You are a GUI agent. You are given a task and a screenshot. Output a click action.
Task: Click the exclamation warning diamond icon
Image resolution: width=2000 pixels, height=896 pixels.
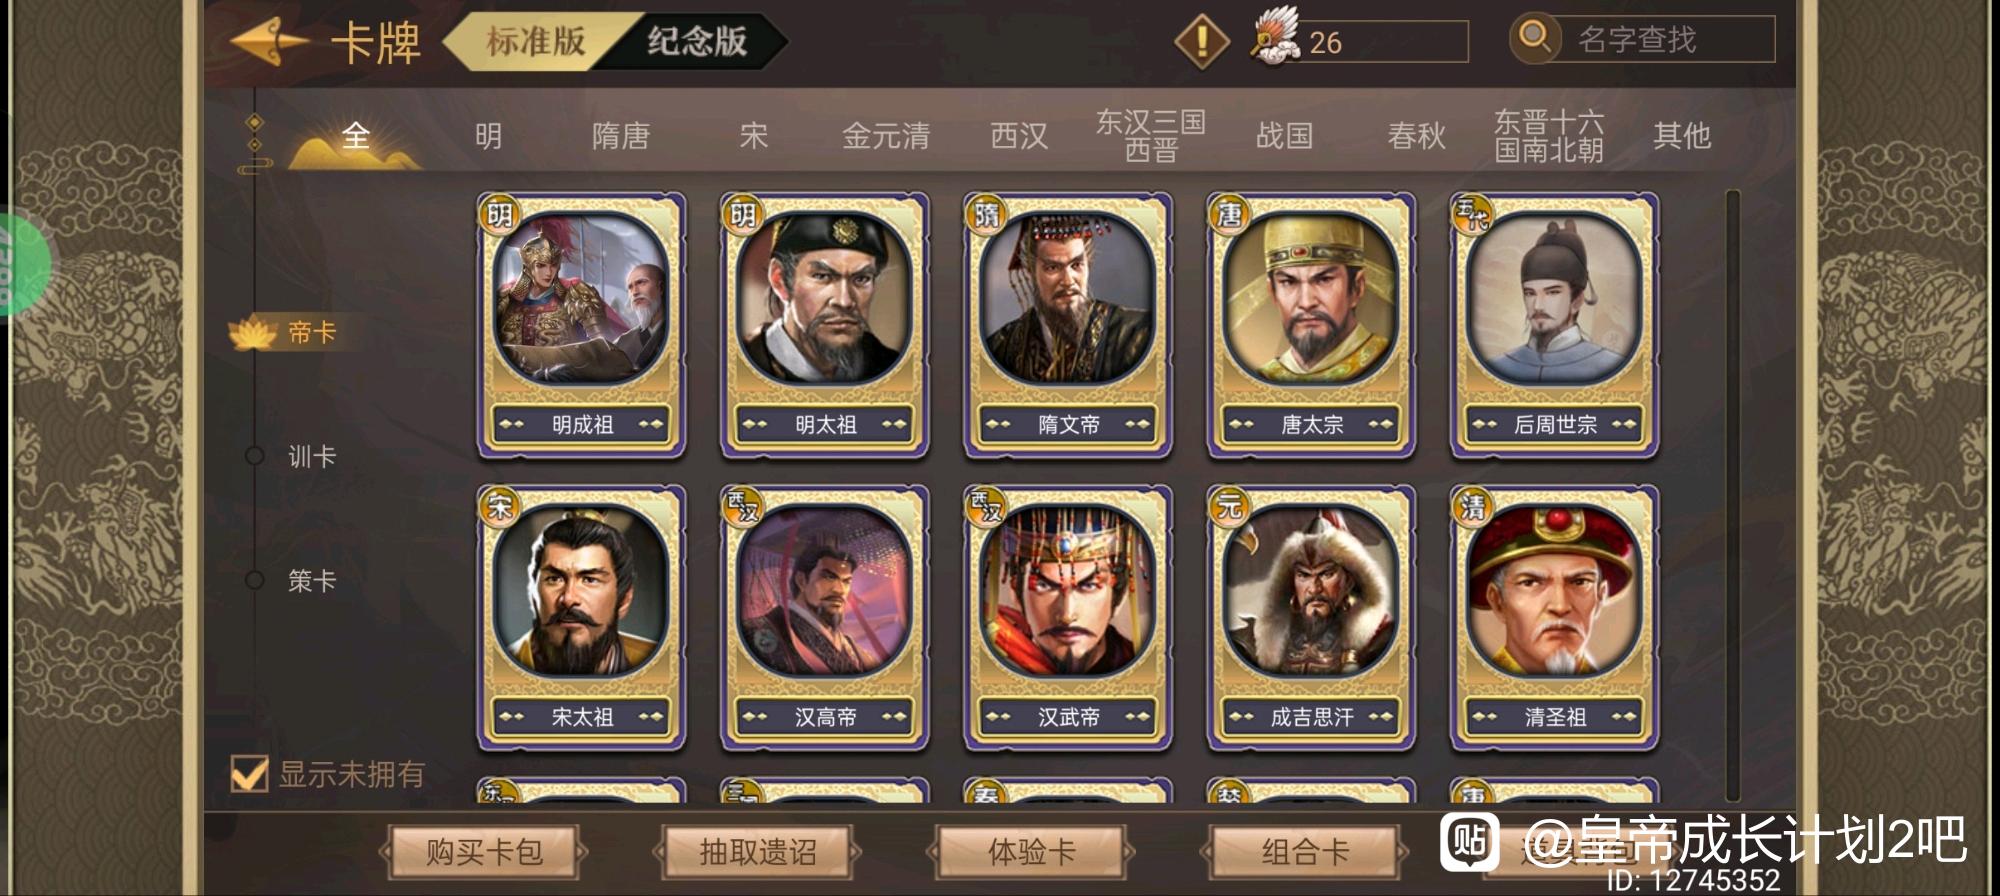coord(1201,41)
